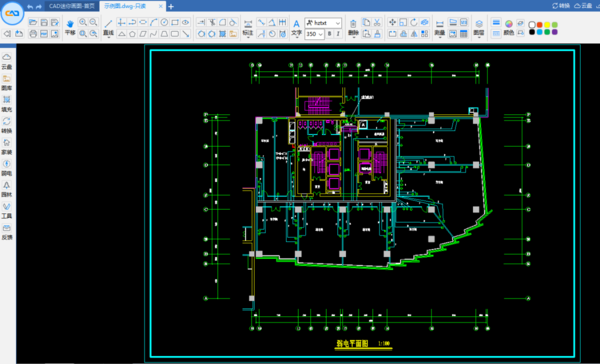This screenshot has width=600, height=364.
Task: Toggle italic text formatting
Action: tap(338, 34)
